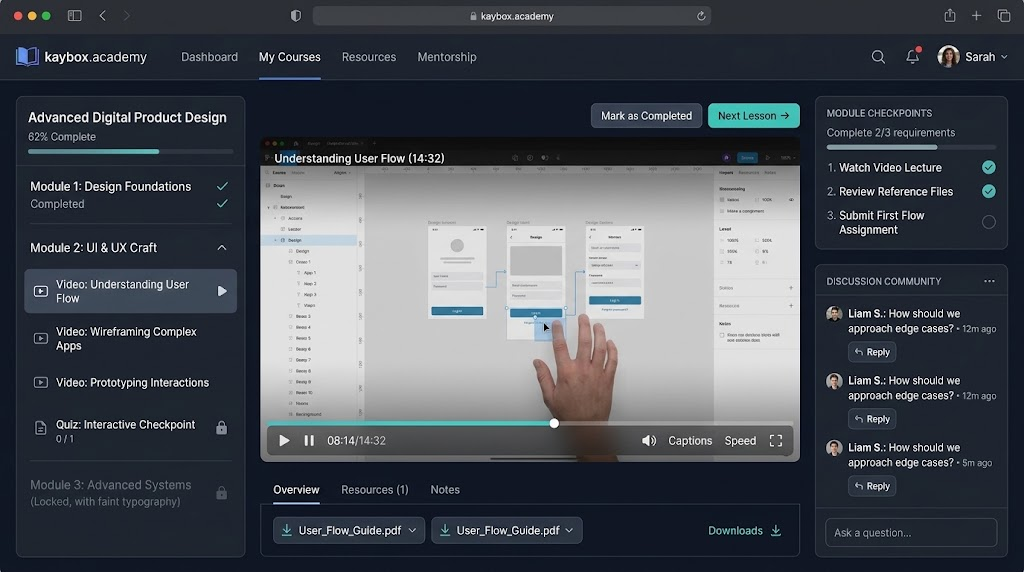Toggle Watch Video Lecture checkpoint check
The width and height of the screenshot is (1024, 572).
click(989, 168)
